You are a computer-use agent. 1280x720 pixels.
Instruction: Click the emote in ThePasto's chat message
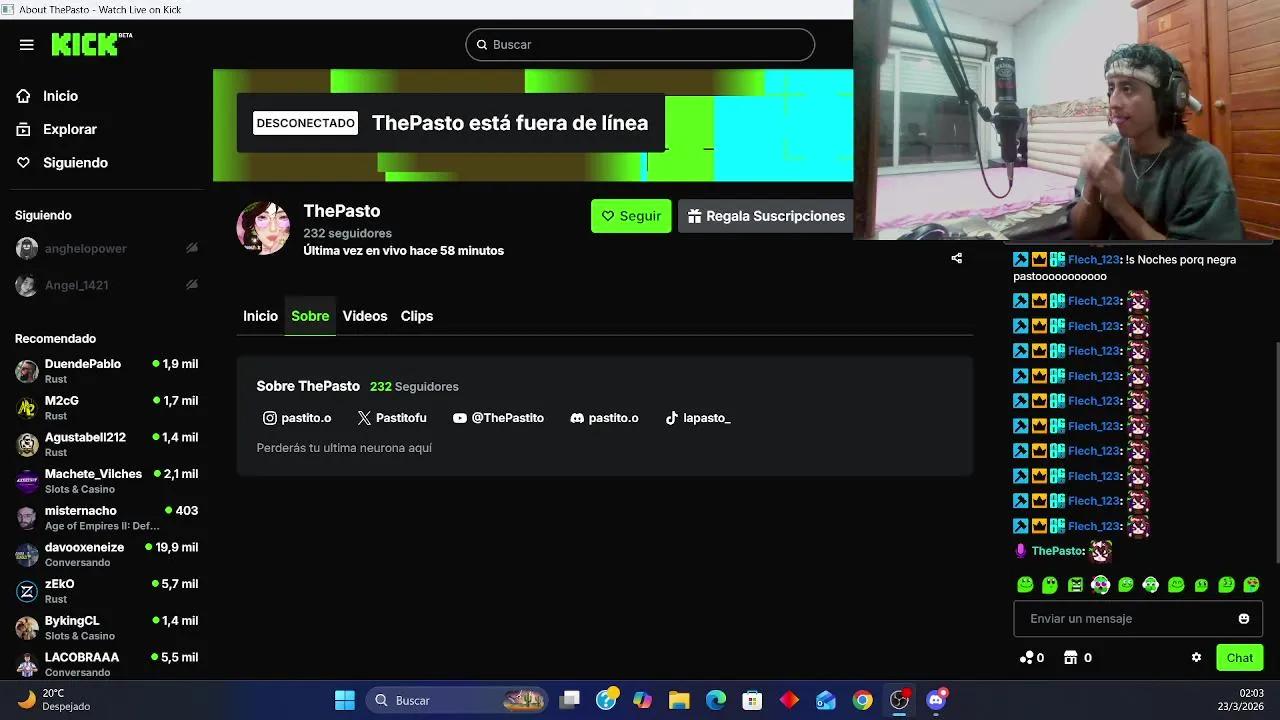pos(1101,551)
